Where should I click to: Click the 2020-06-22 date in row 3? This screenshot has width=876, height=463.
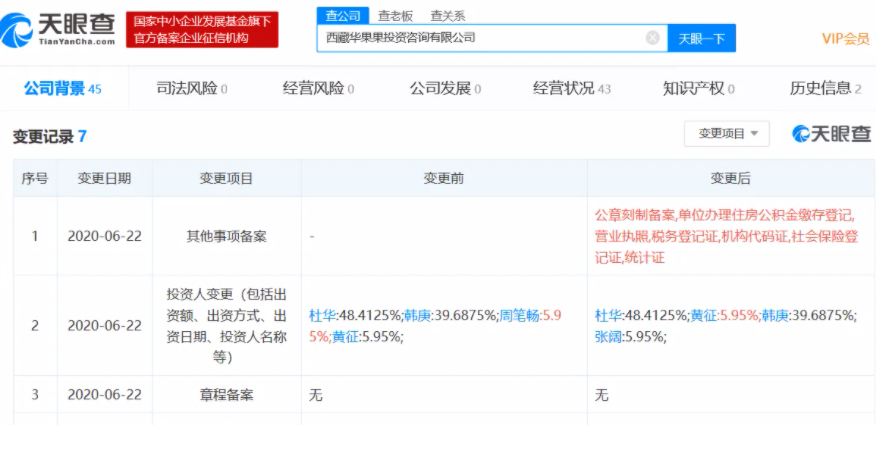[x=104, y=395]
